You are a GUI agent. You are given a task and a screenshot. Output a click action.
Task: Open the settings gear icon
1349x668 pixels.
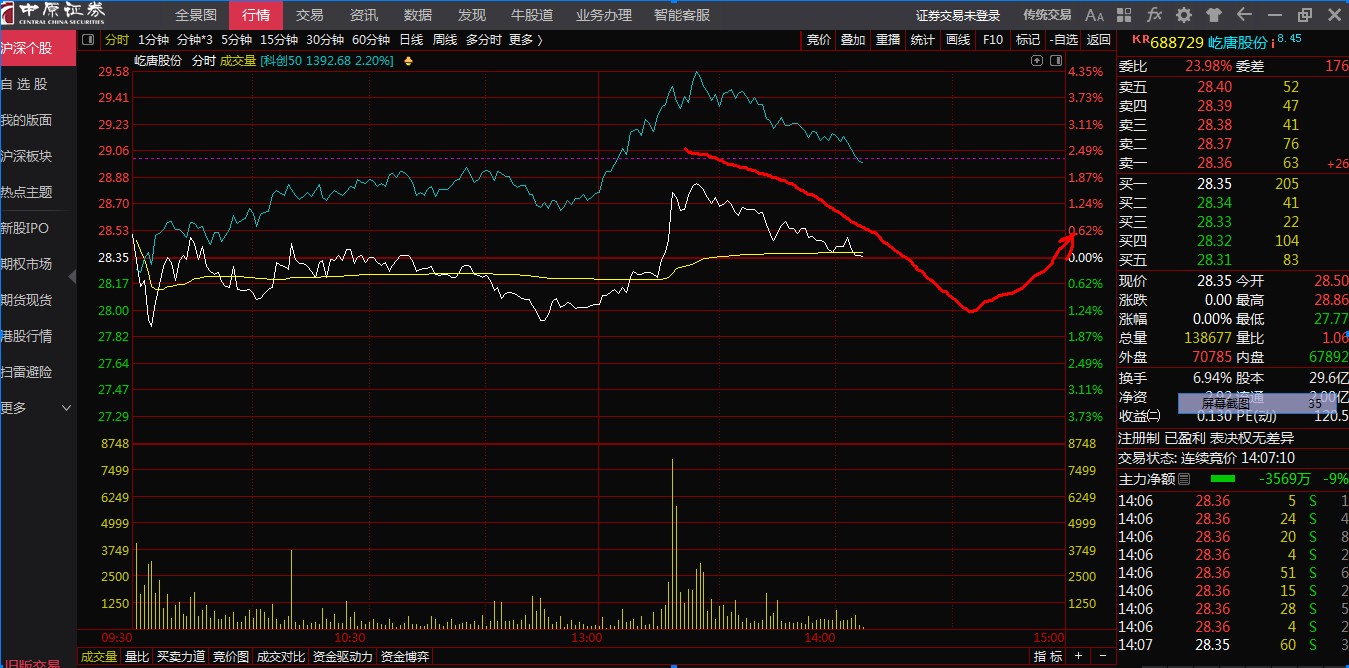point(1184,15)
